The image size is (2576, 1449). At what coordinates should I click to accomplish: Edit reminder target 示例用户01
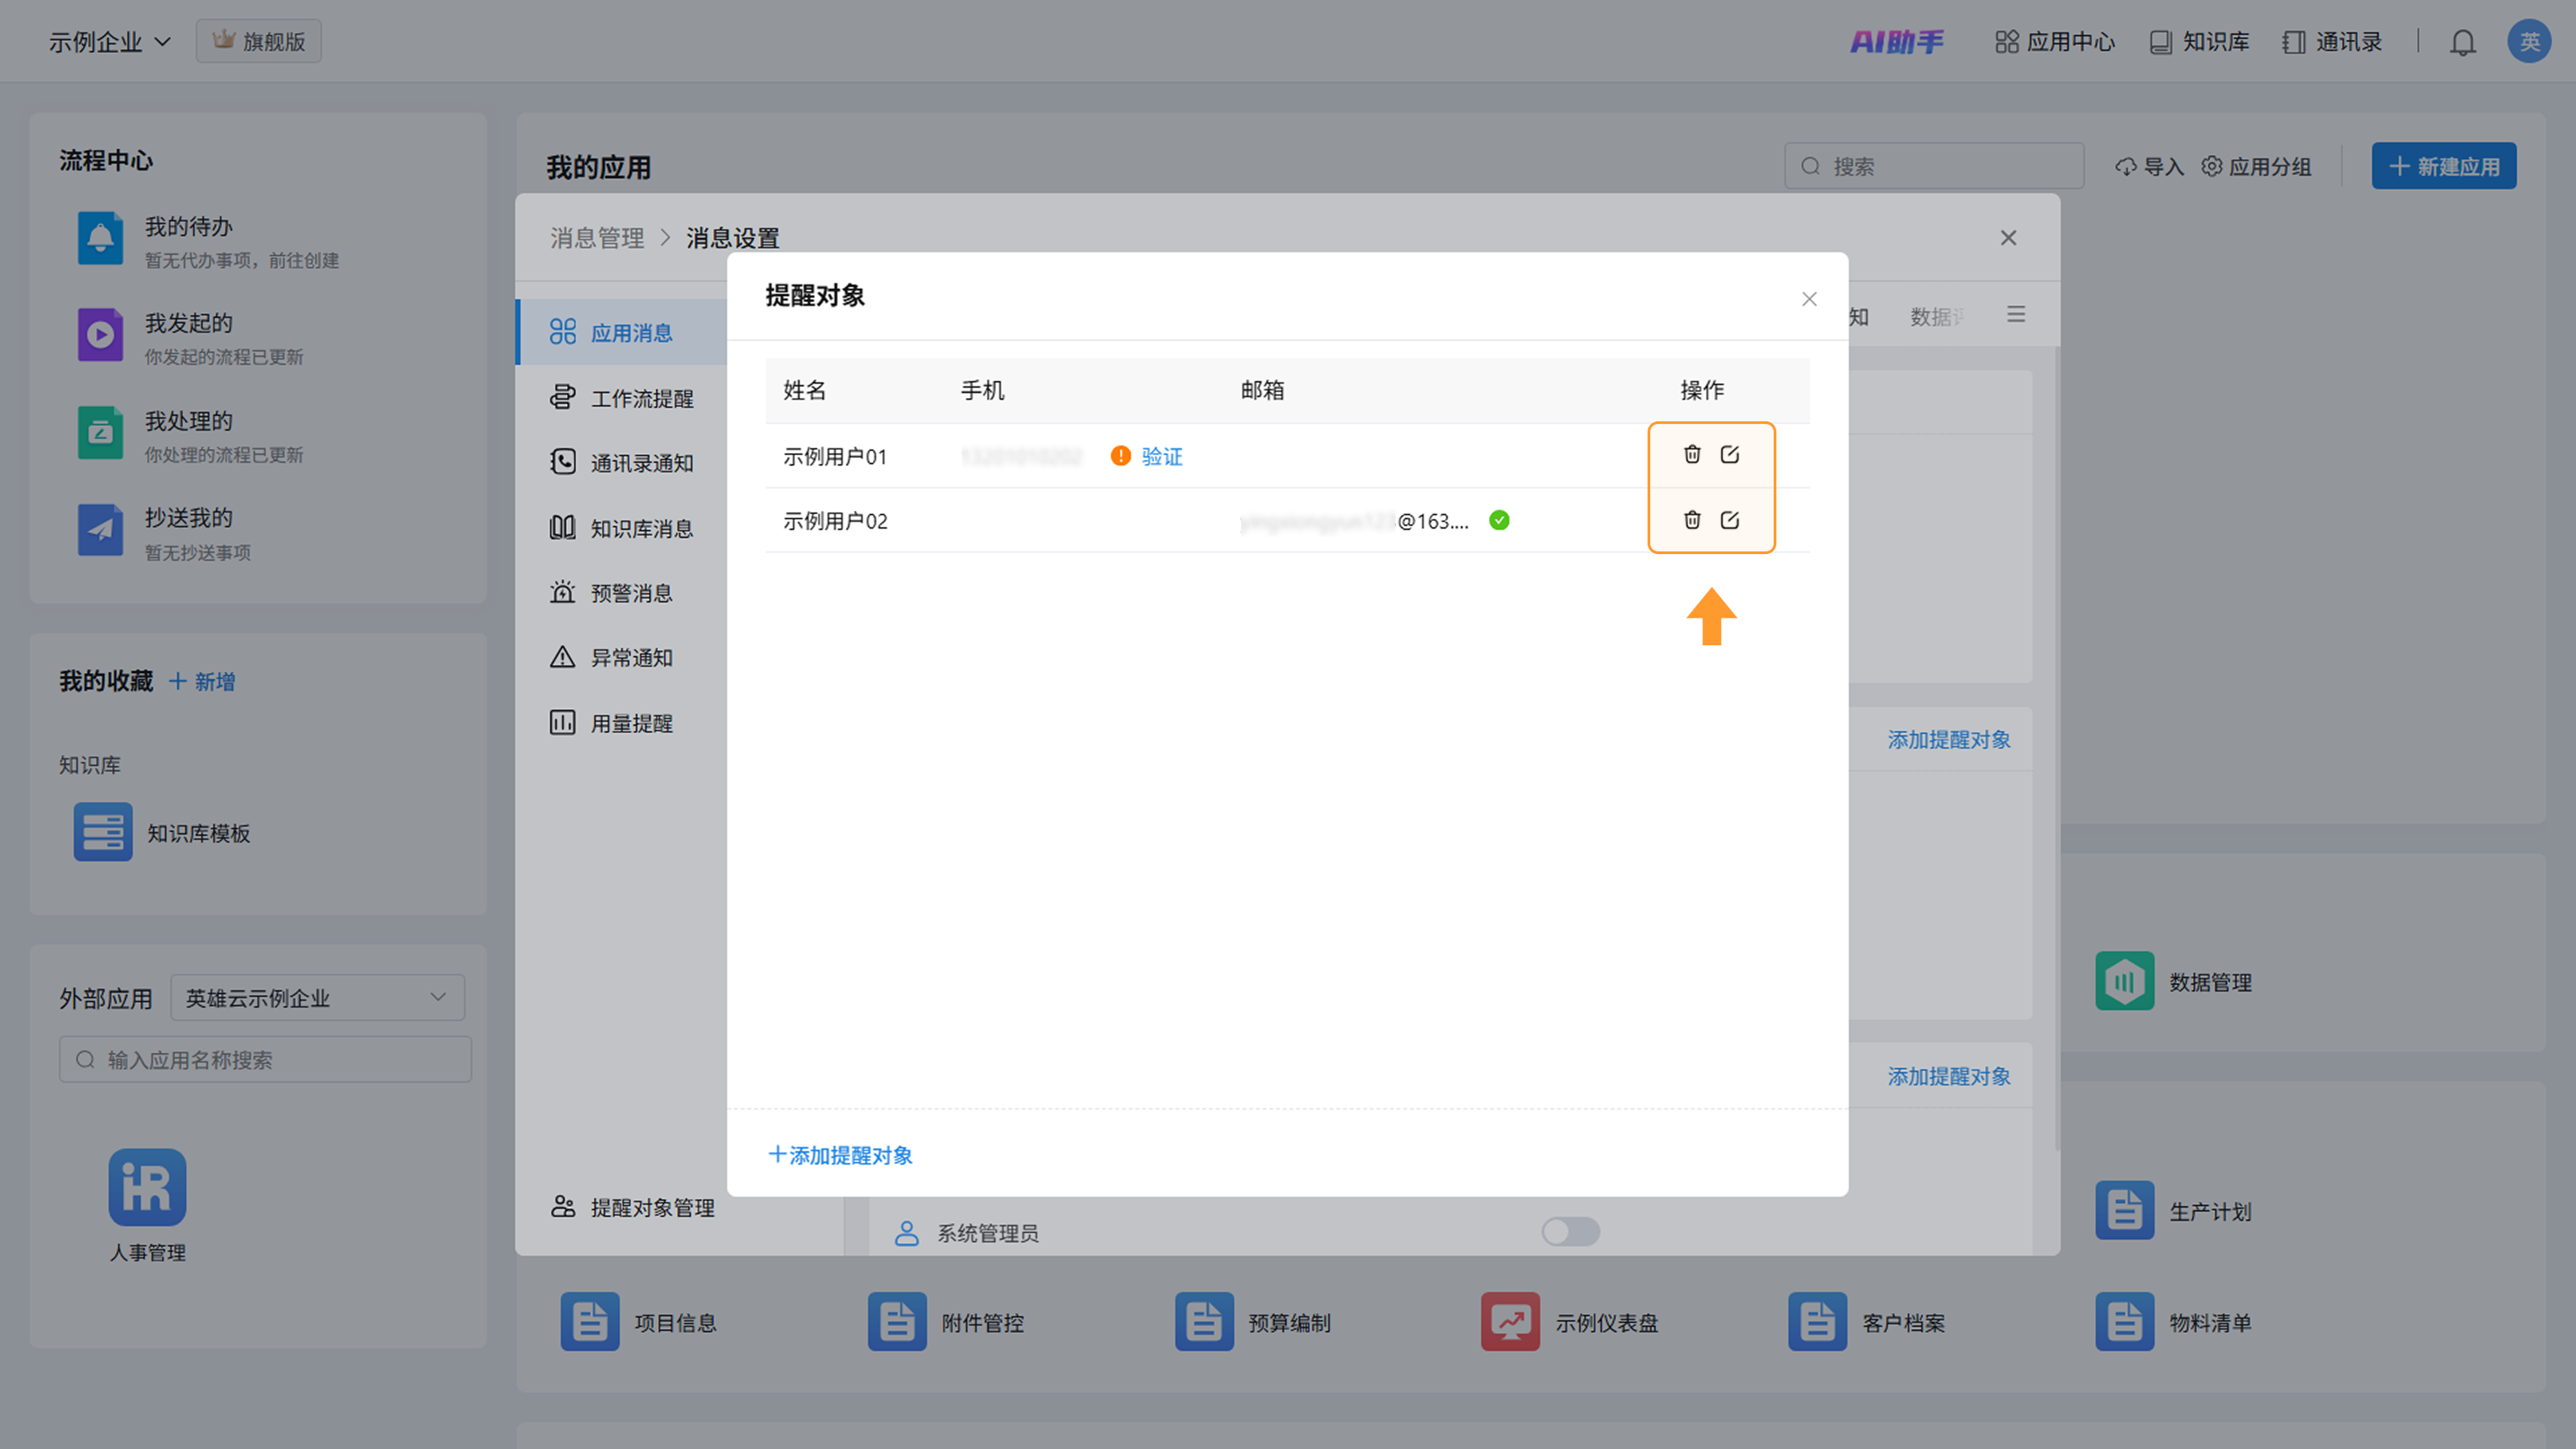coord(1730,455)
